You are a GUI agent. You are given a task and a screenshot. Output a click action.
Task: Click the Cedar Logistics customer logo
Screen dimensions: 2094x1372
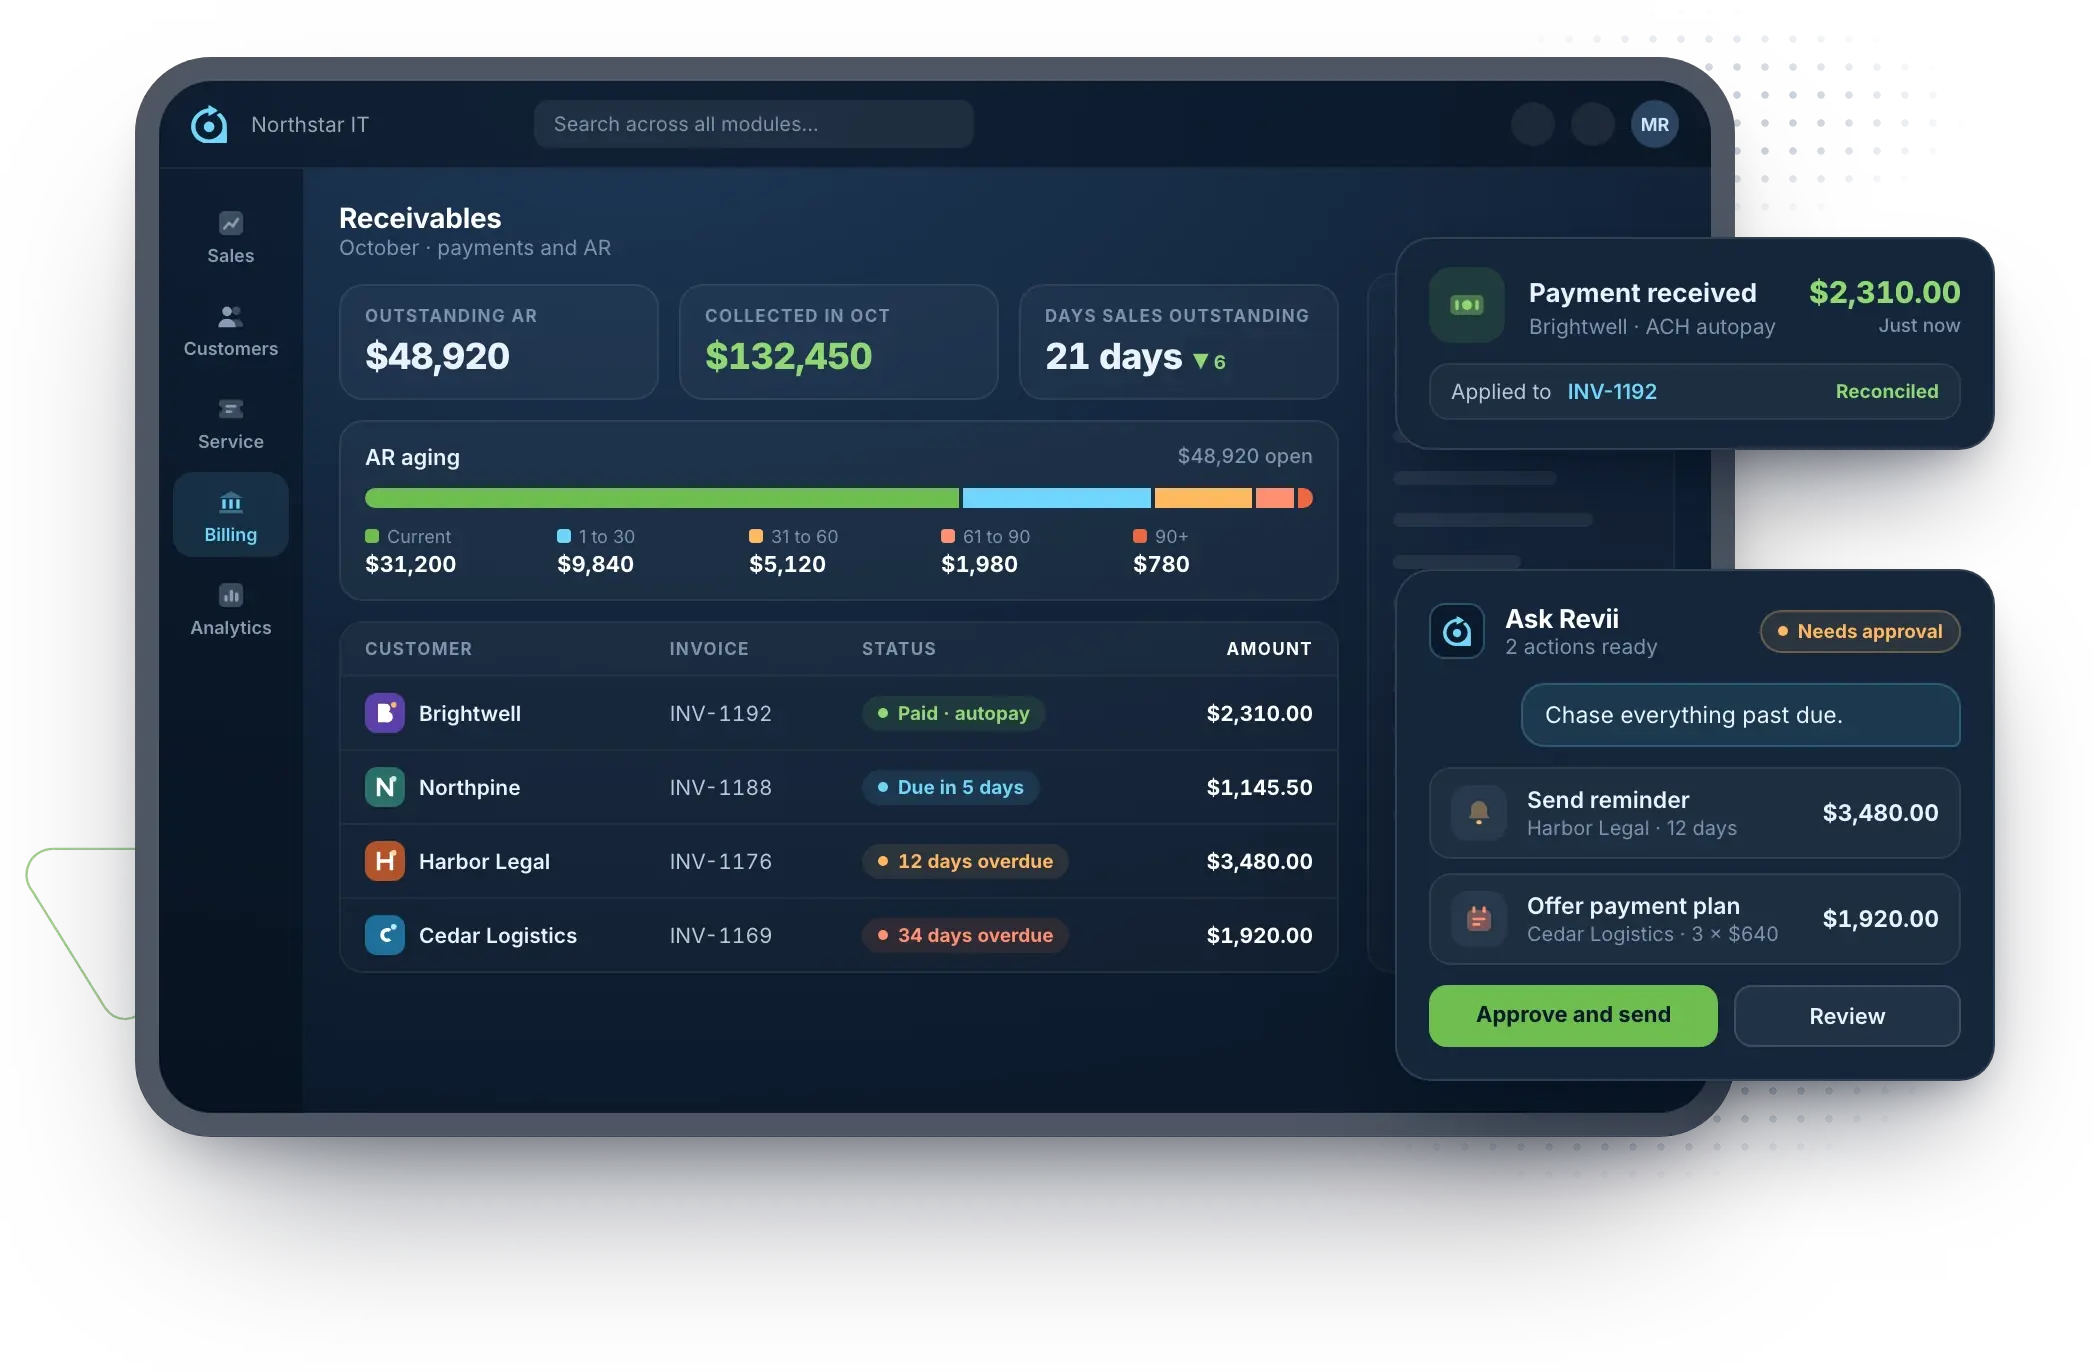click(384, 935)
